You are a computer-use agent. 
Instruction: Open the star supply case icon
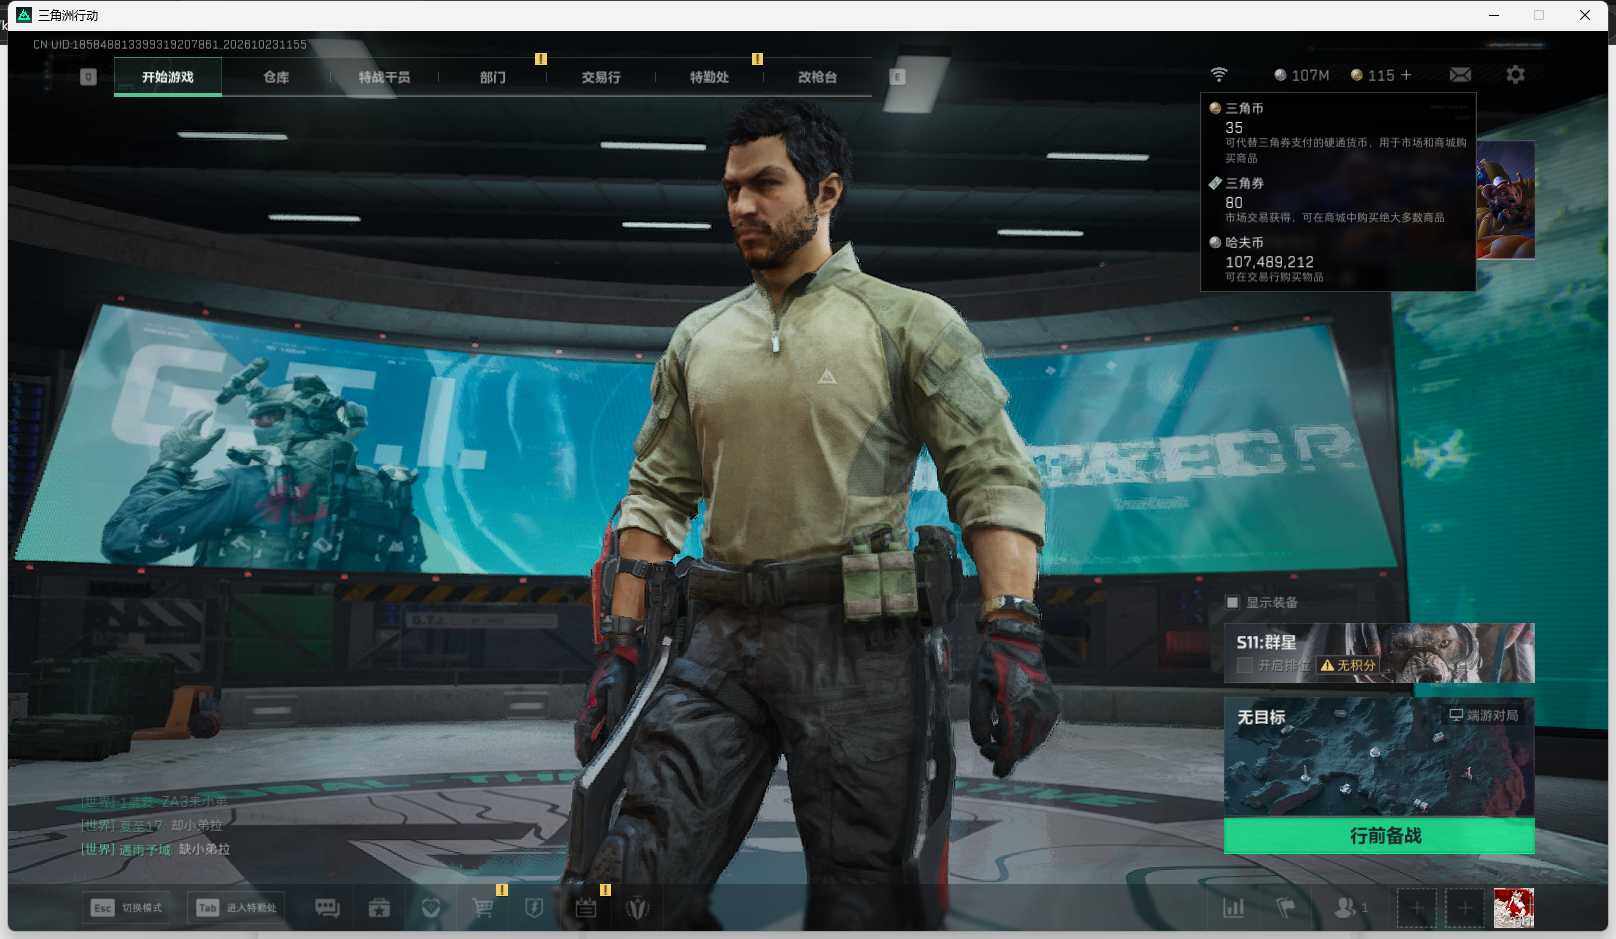pyautogui.click(x=379, y=908)
